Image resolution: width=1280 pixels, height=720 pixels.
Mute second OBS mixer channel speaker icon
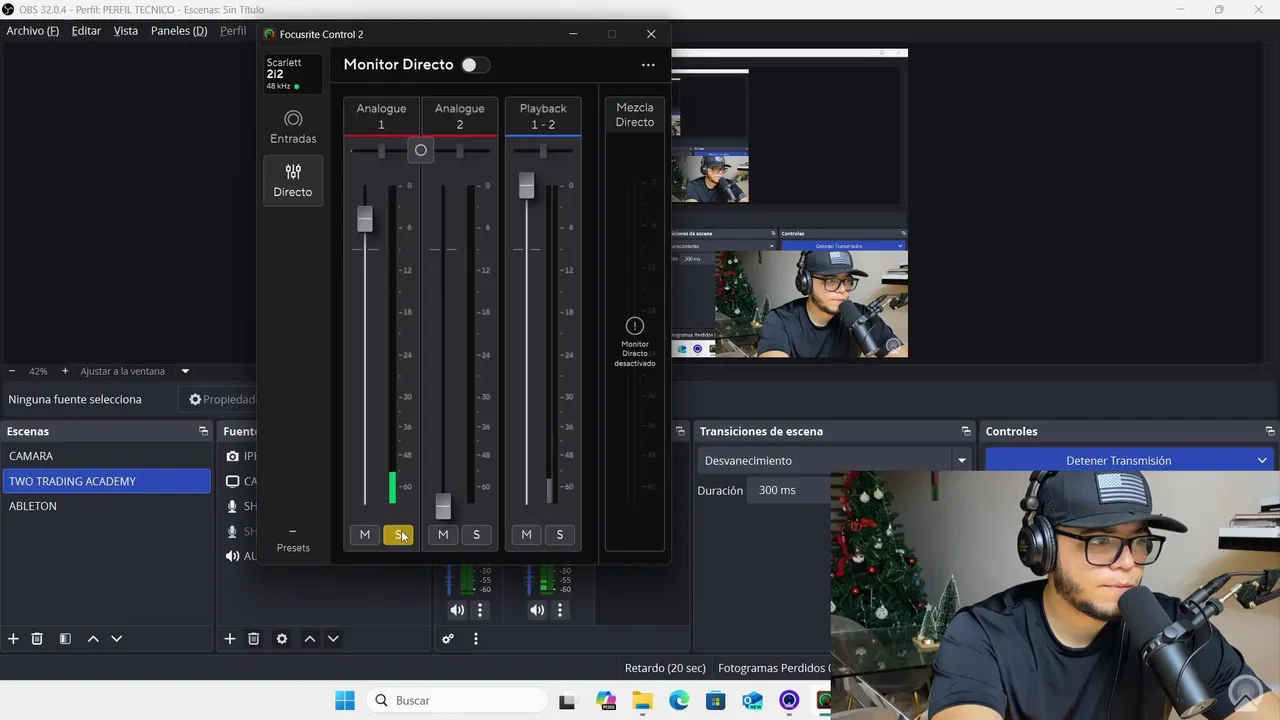click(x=537, y=610)
